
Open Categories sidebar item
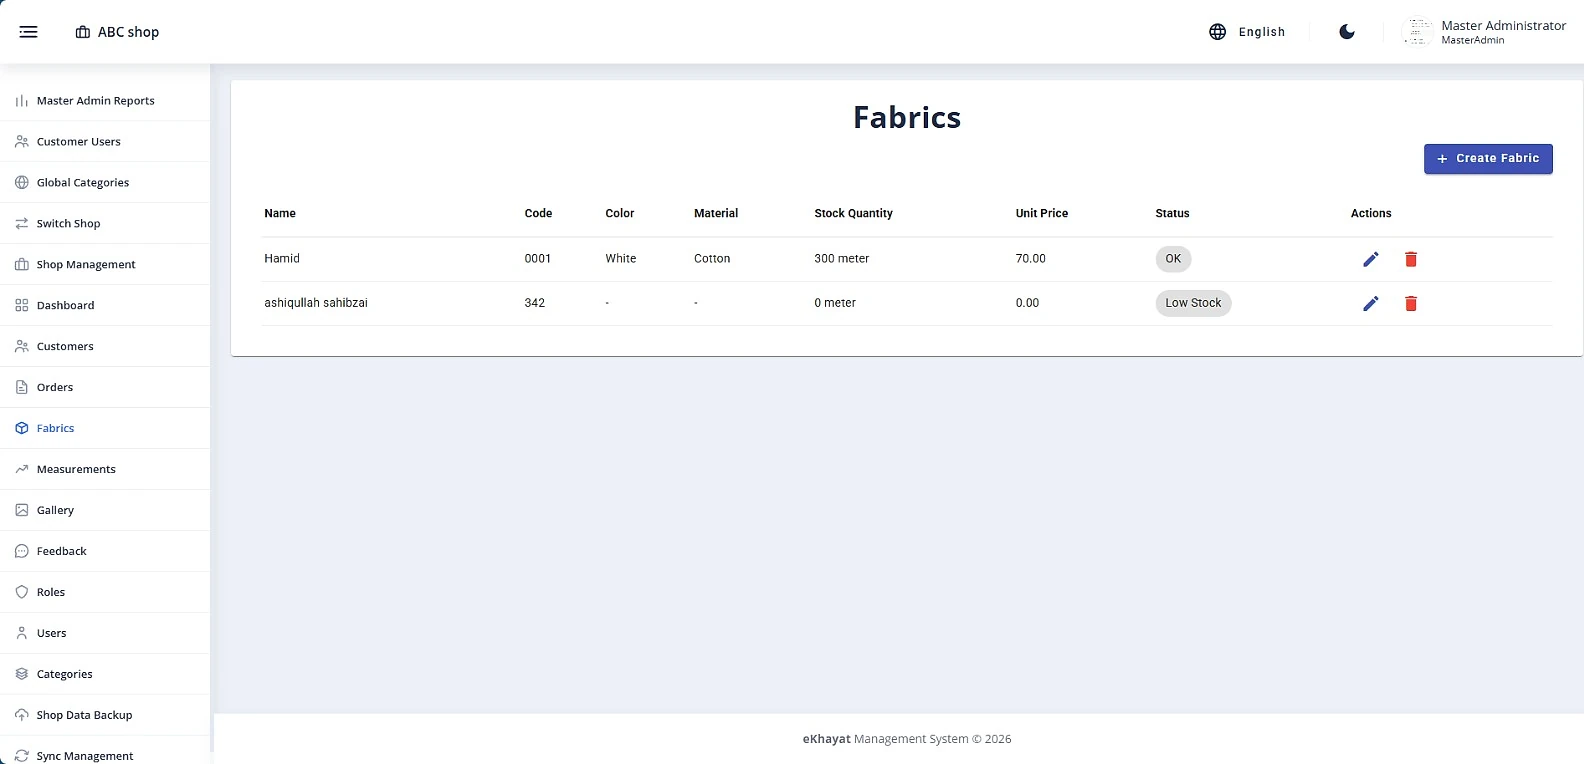(105, 675)
